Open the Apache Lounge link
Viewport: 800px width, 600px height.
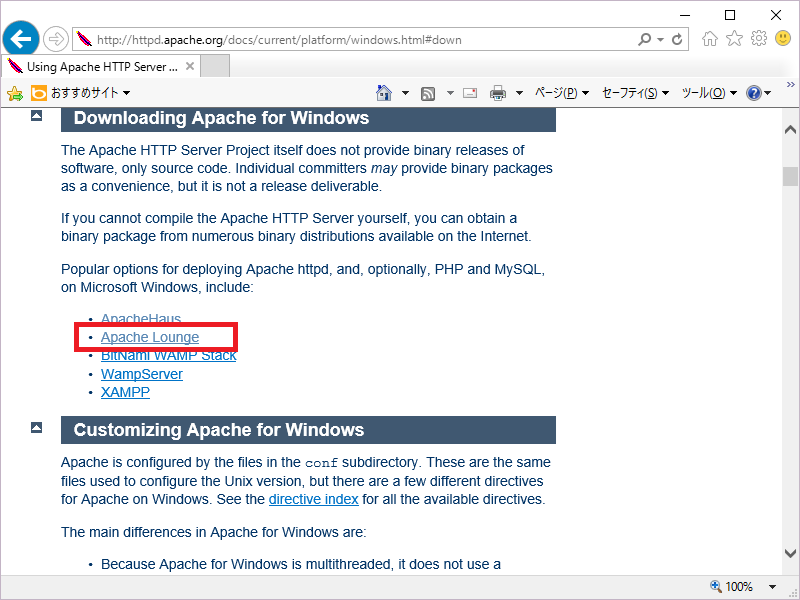point(149,337)
